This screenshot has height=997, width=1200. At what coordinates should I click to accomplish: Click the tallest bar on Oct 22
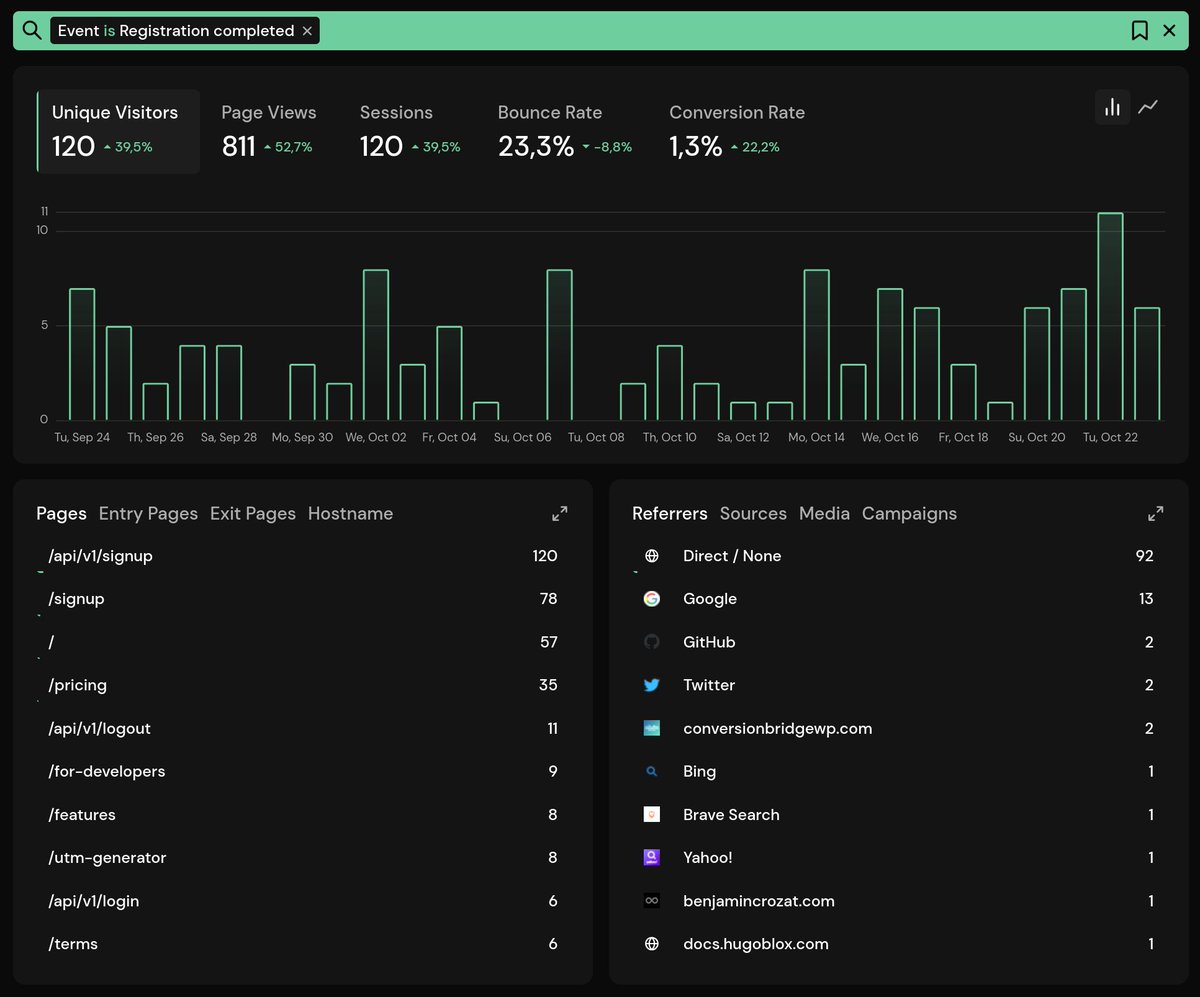1110,310
